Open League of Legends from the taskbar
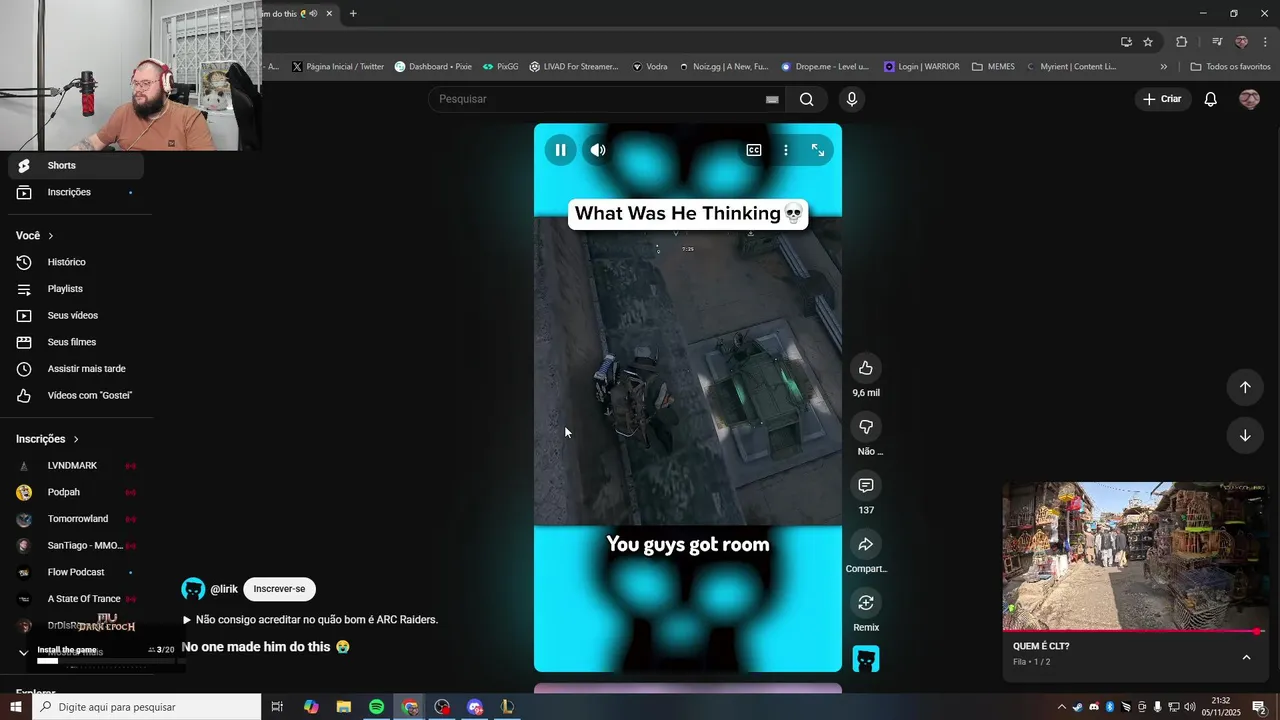The image size is (1280, 720). click(x=507, y=707)
